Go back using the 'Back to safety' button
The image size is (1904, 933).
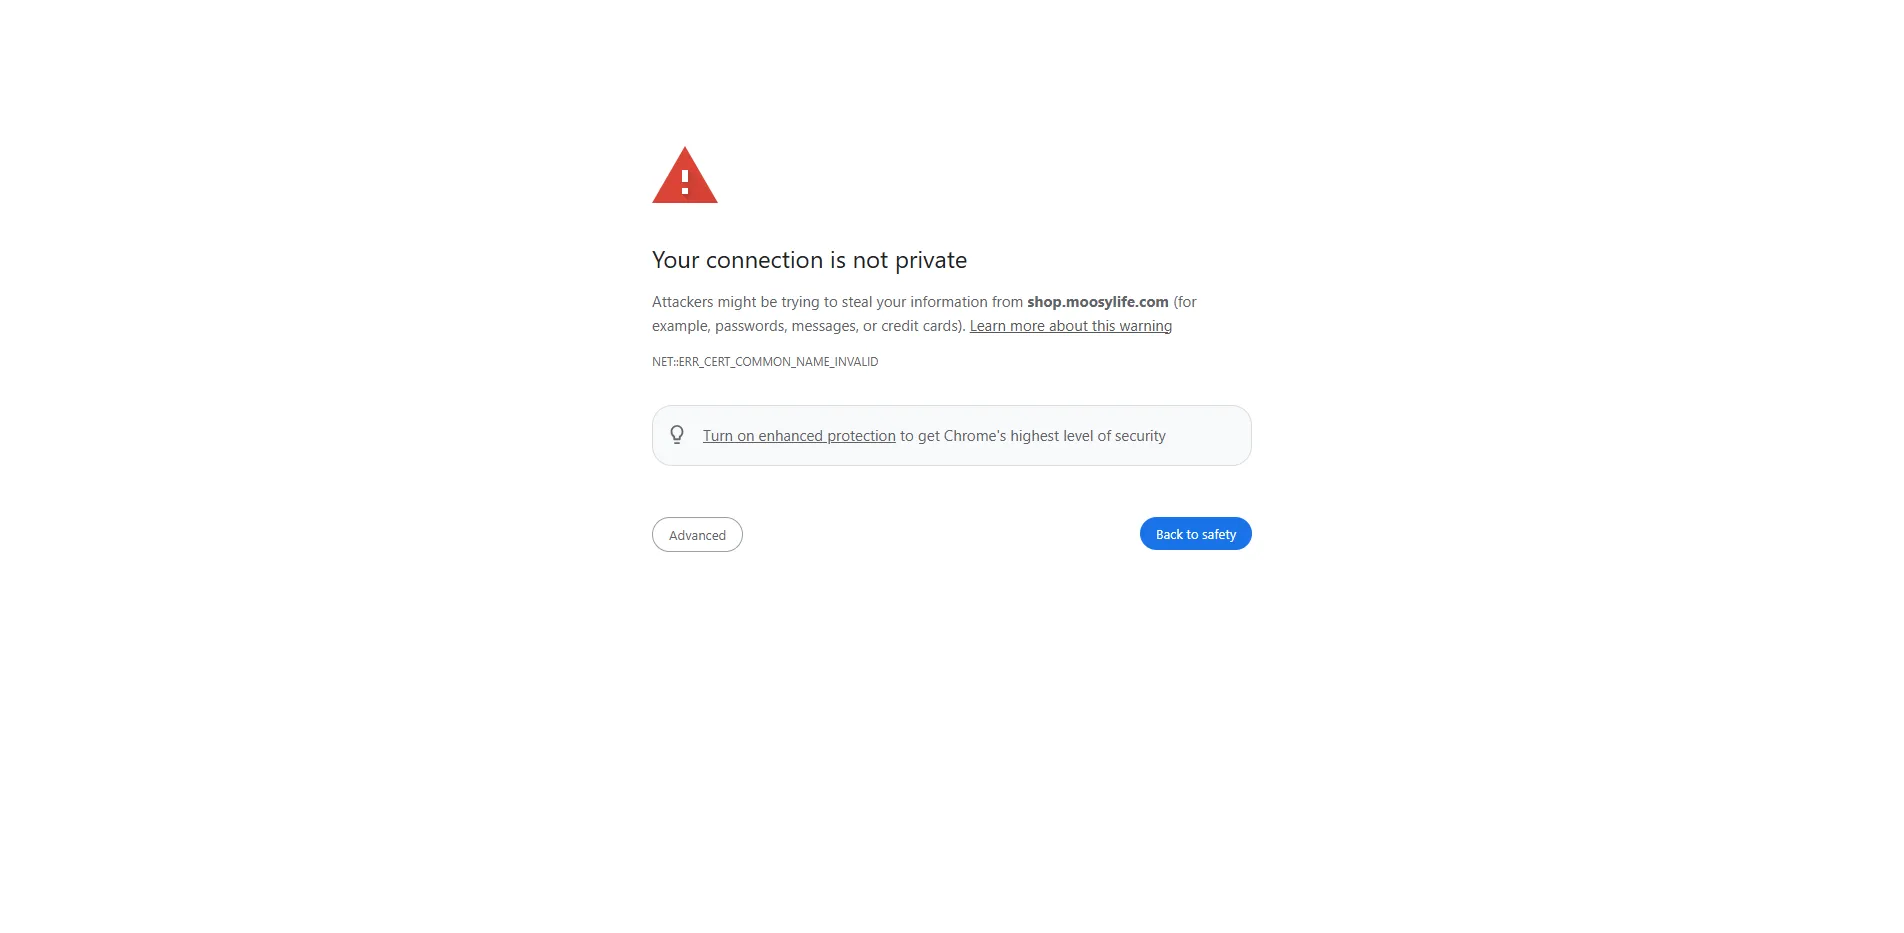[x=1195, y=534]
